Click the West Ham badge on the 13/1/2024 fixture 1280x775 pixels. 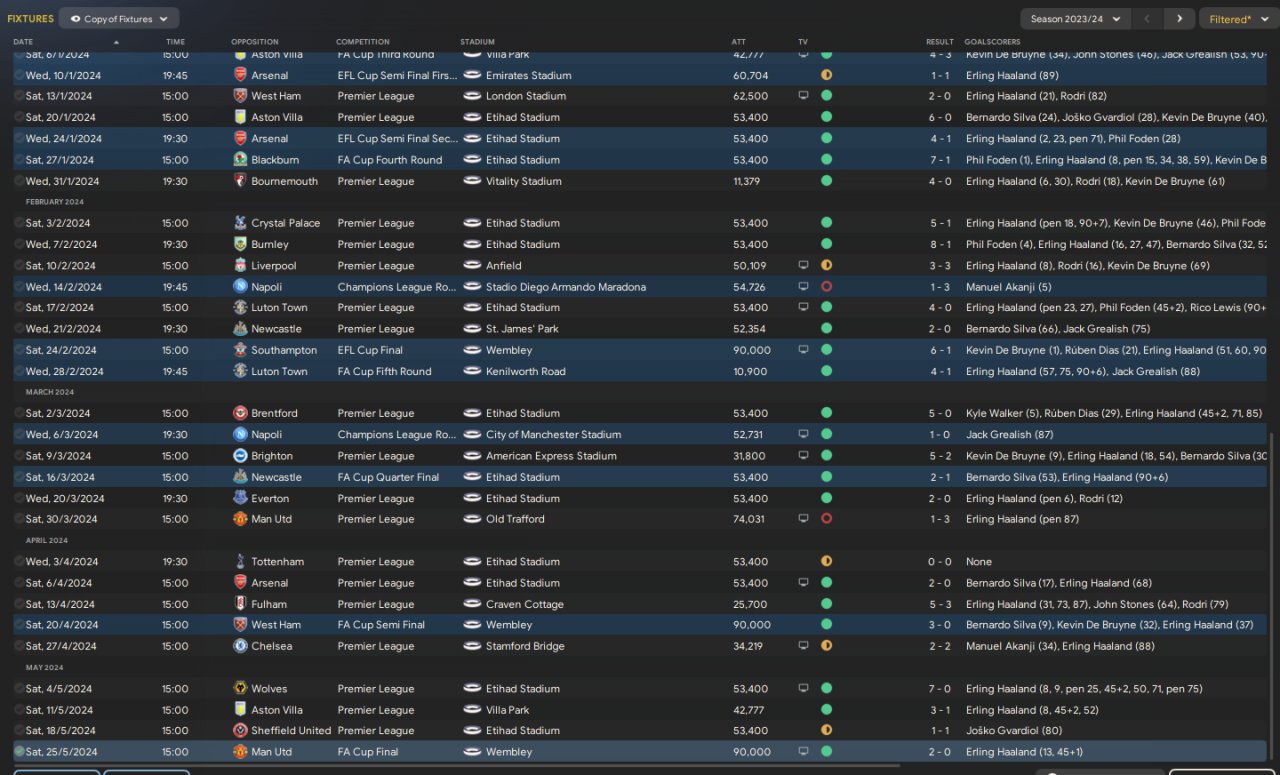point(240,96)
